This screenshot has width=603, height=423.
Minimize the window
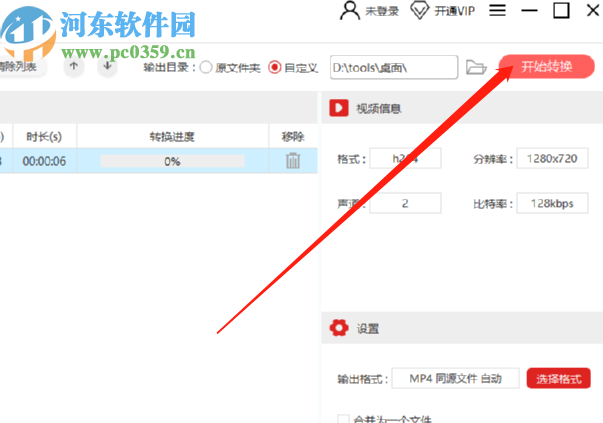pyautogui.click(x=529, y=10)
